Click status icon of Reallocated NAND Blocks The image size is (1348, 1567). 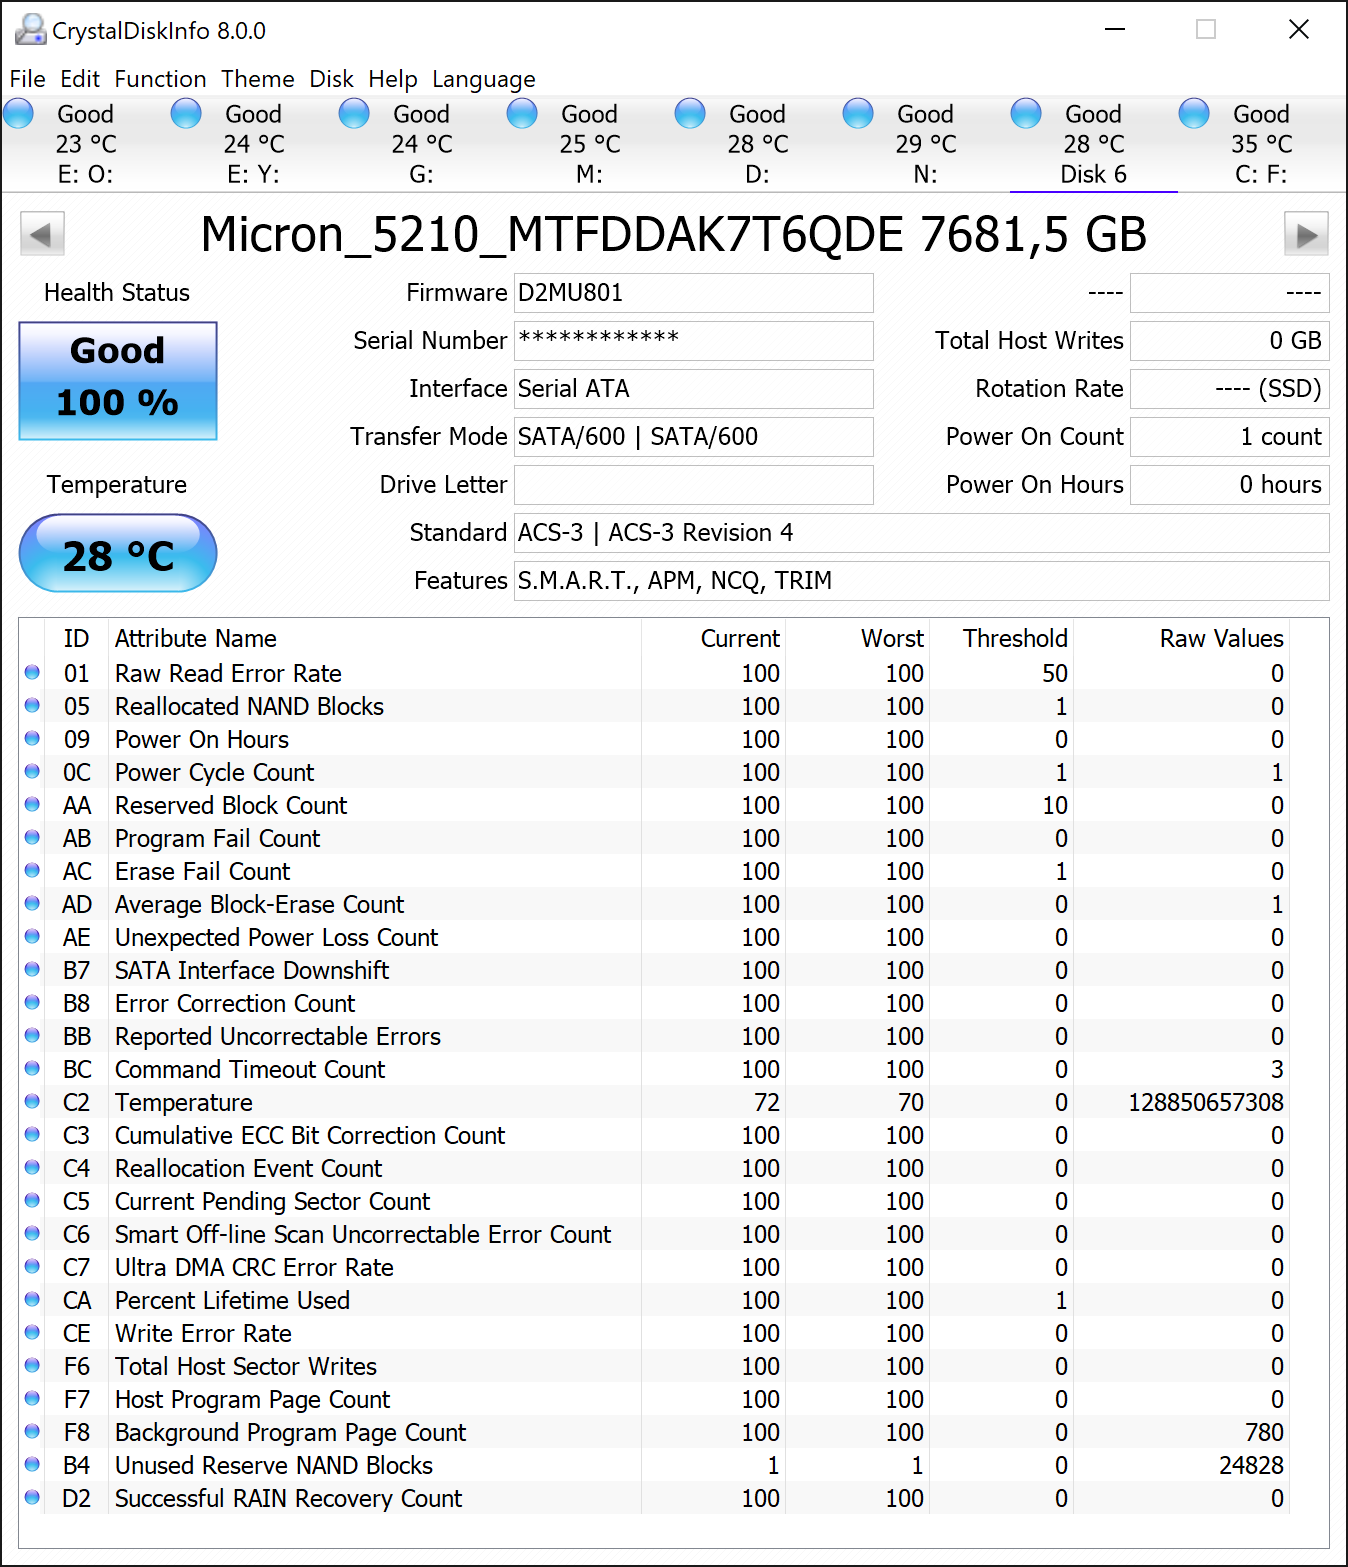point(32,706)
